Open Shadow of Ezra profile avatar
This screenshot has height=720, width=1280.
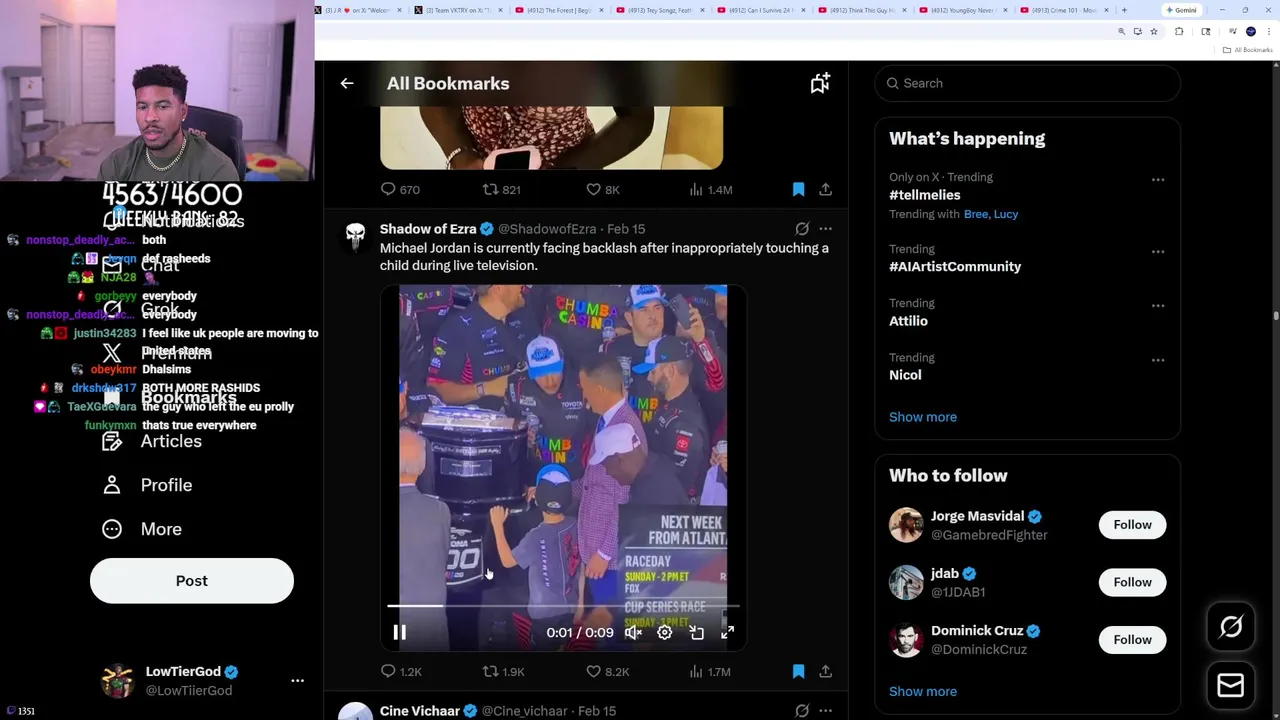pyautogui.click(x=355, y=235)
